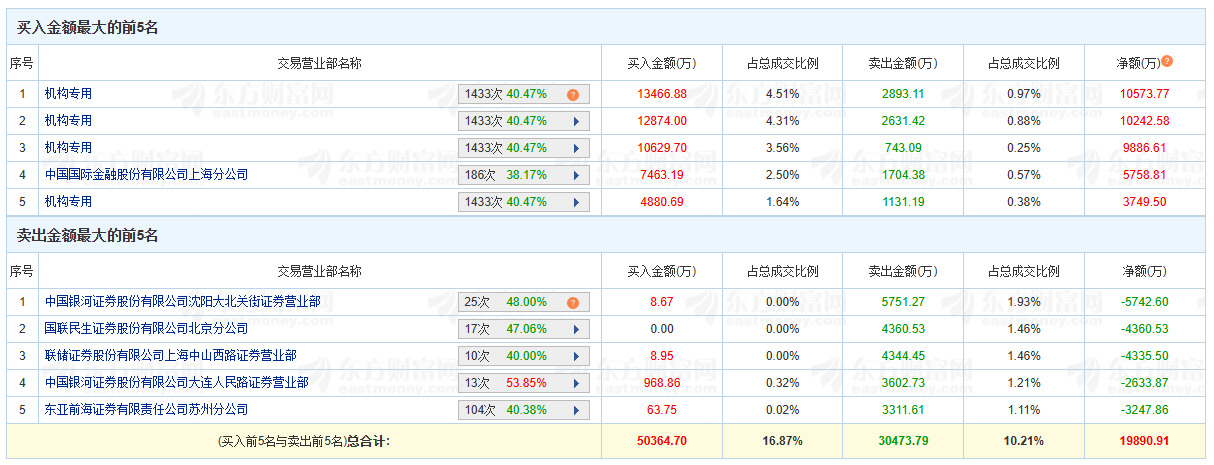Open 国联民生证券北京分公司 link
1214x465 pixels.
pyautogui.click(x=146, y=328)
